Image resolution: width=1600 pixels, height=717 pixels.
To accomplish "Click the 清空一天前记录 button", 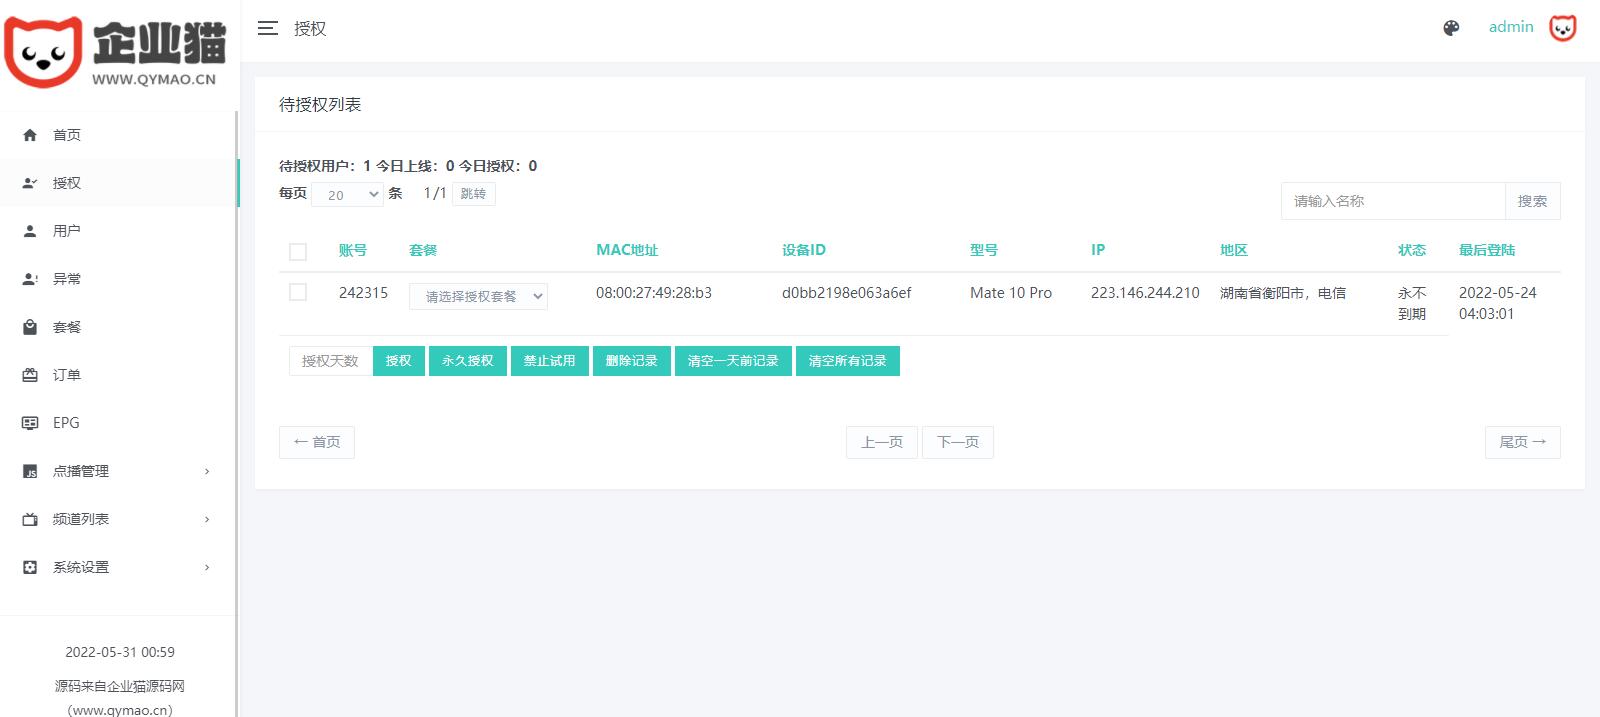I will coord(733,361).
